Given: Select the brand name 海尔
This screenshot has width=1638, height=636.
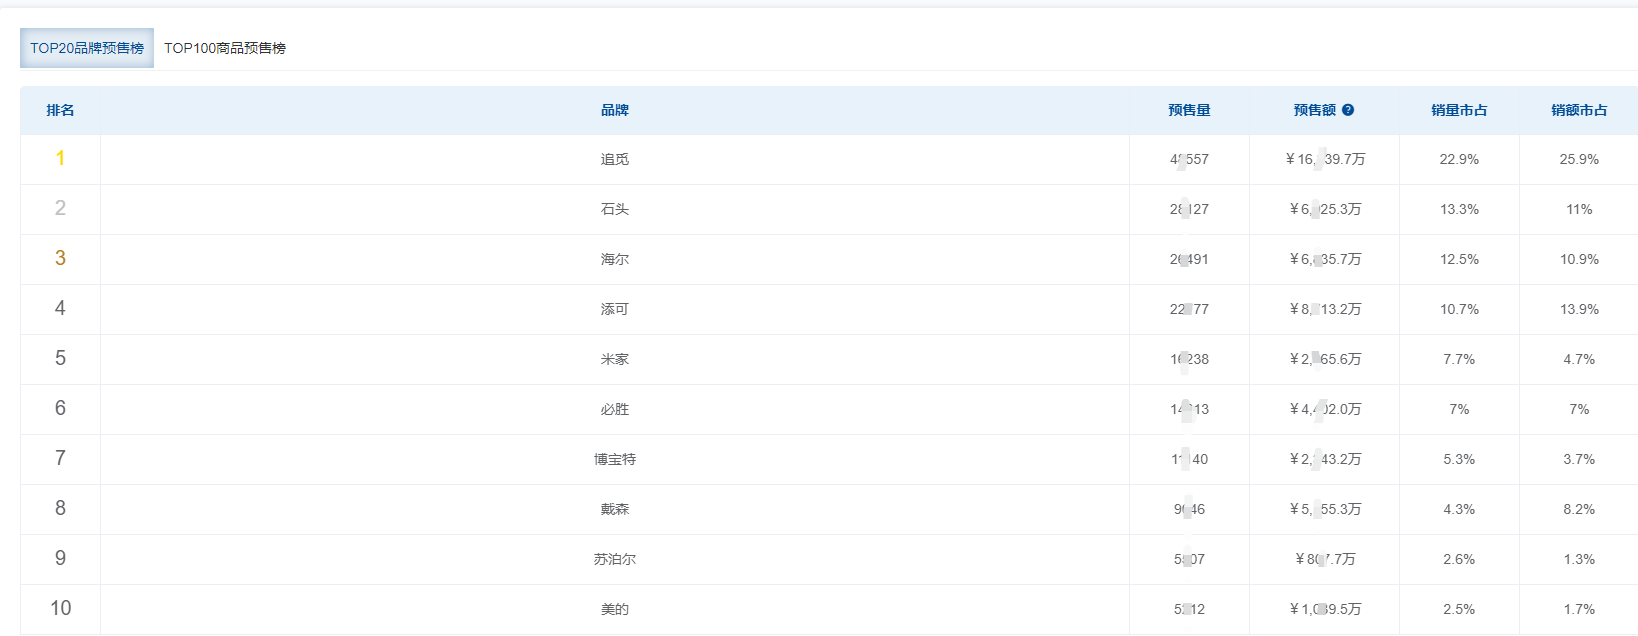Looking at the screenshot, I should 615,259.
